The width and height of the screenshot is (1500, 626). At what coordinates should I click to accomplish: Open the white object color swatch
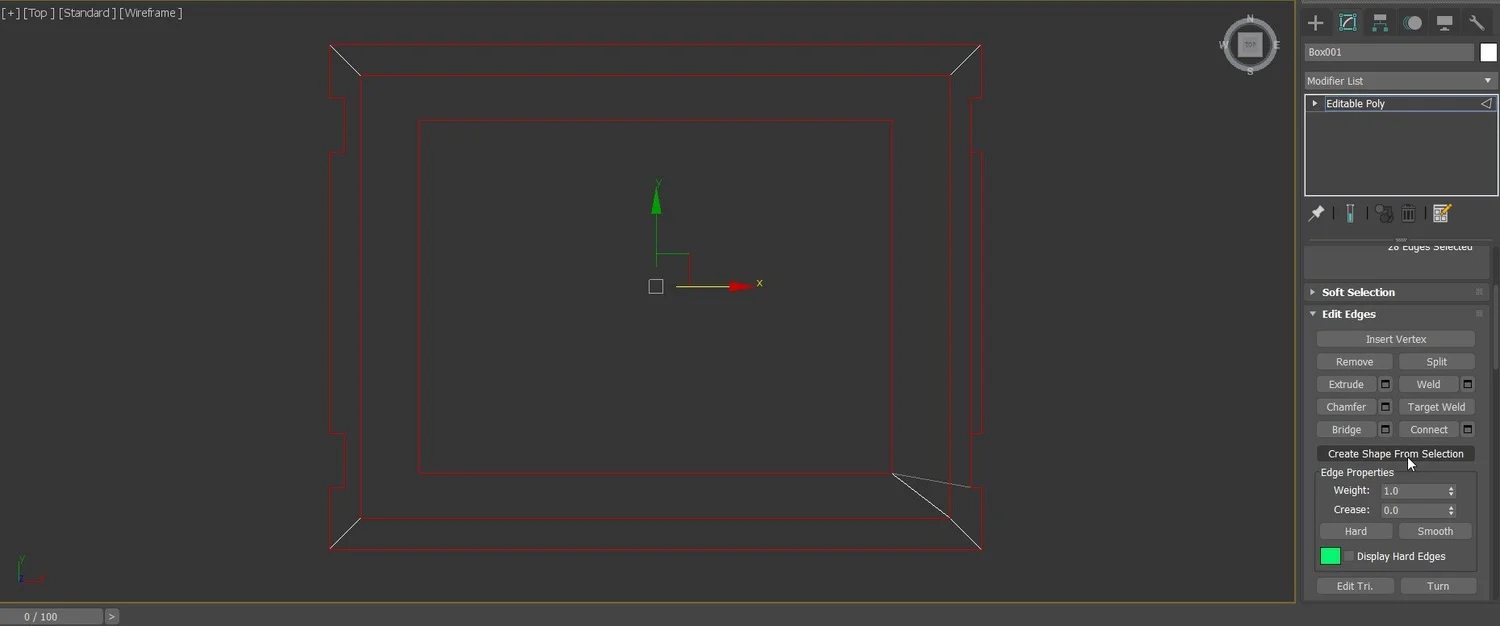click(x=1488, y=52)
